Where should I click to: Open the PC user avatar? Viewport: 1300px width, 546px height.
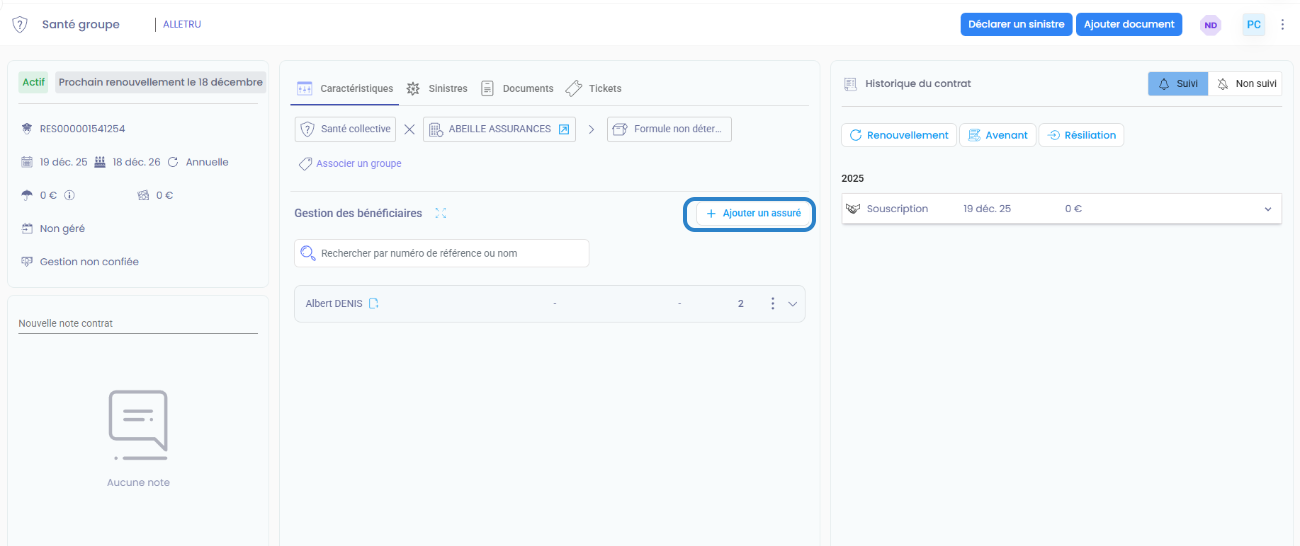click(1253, 24)
